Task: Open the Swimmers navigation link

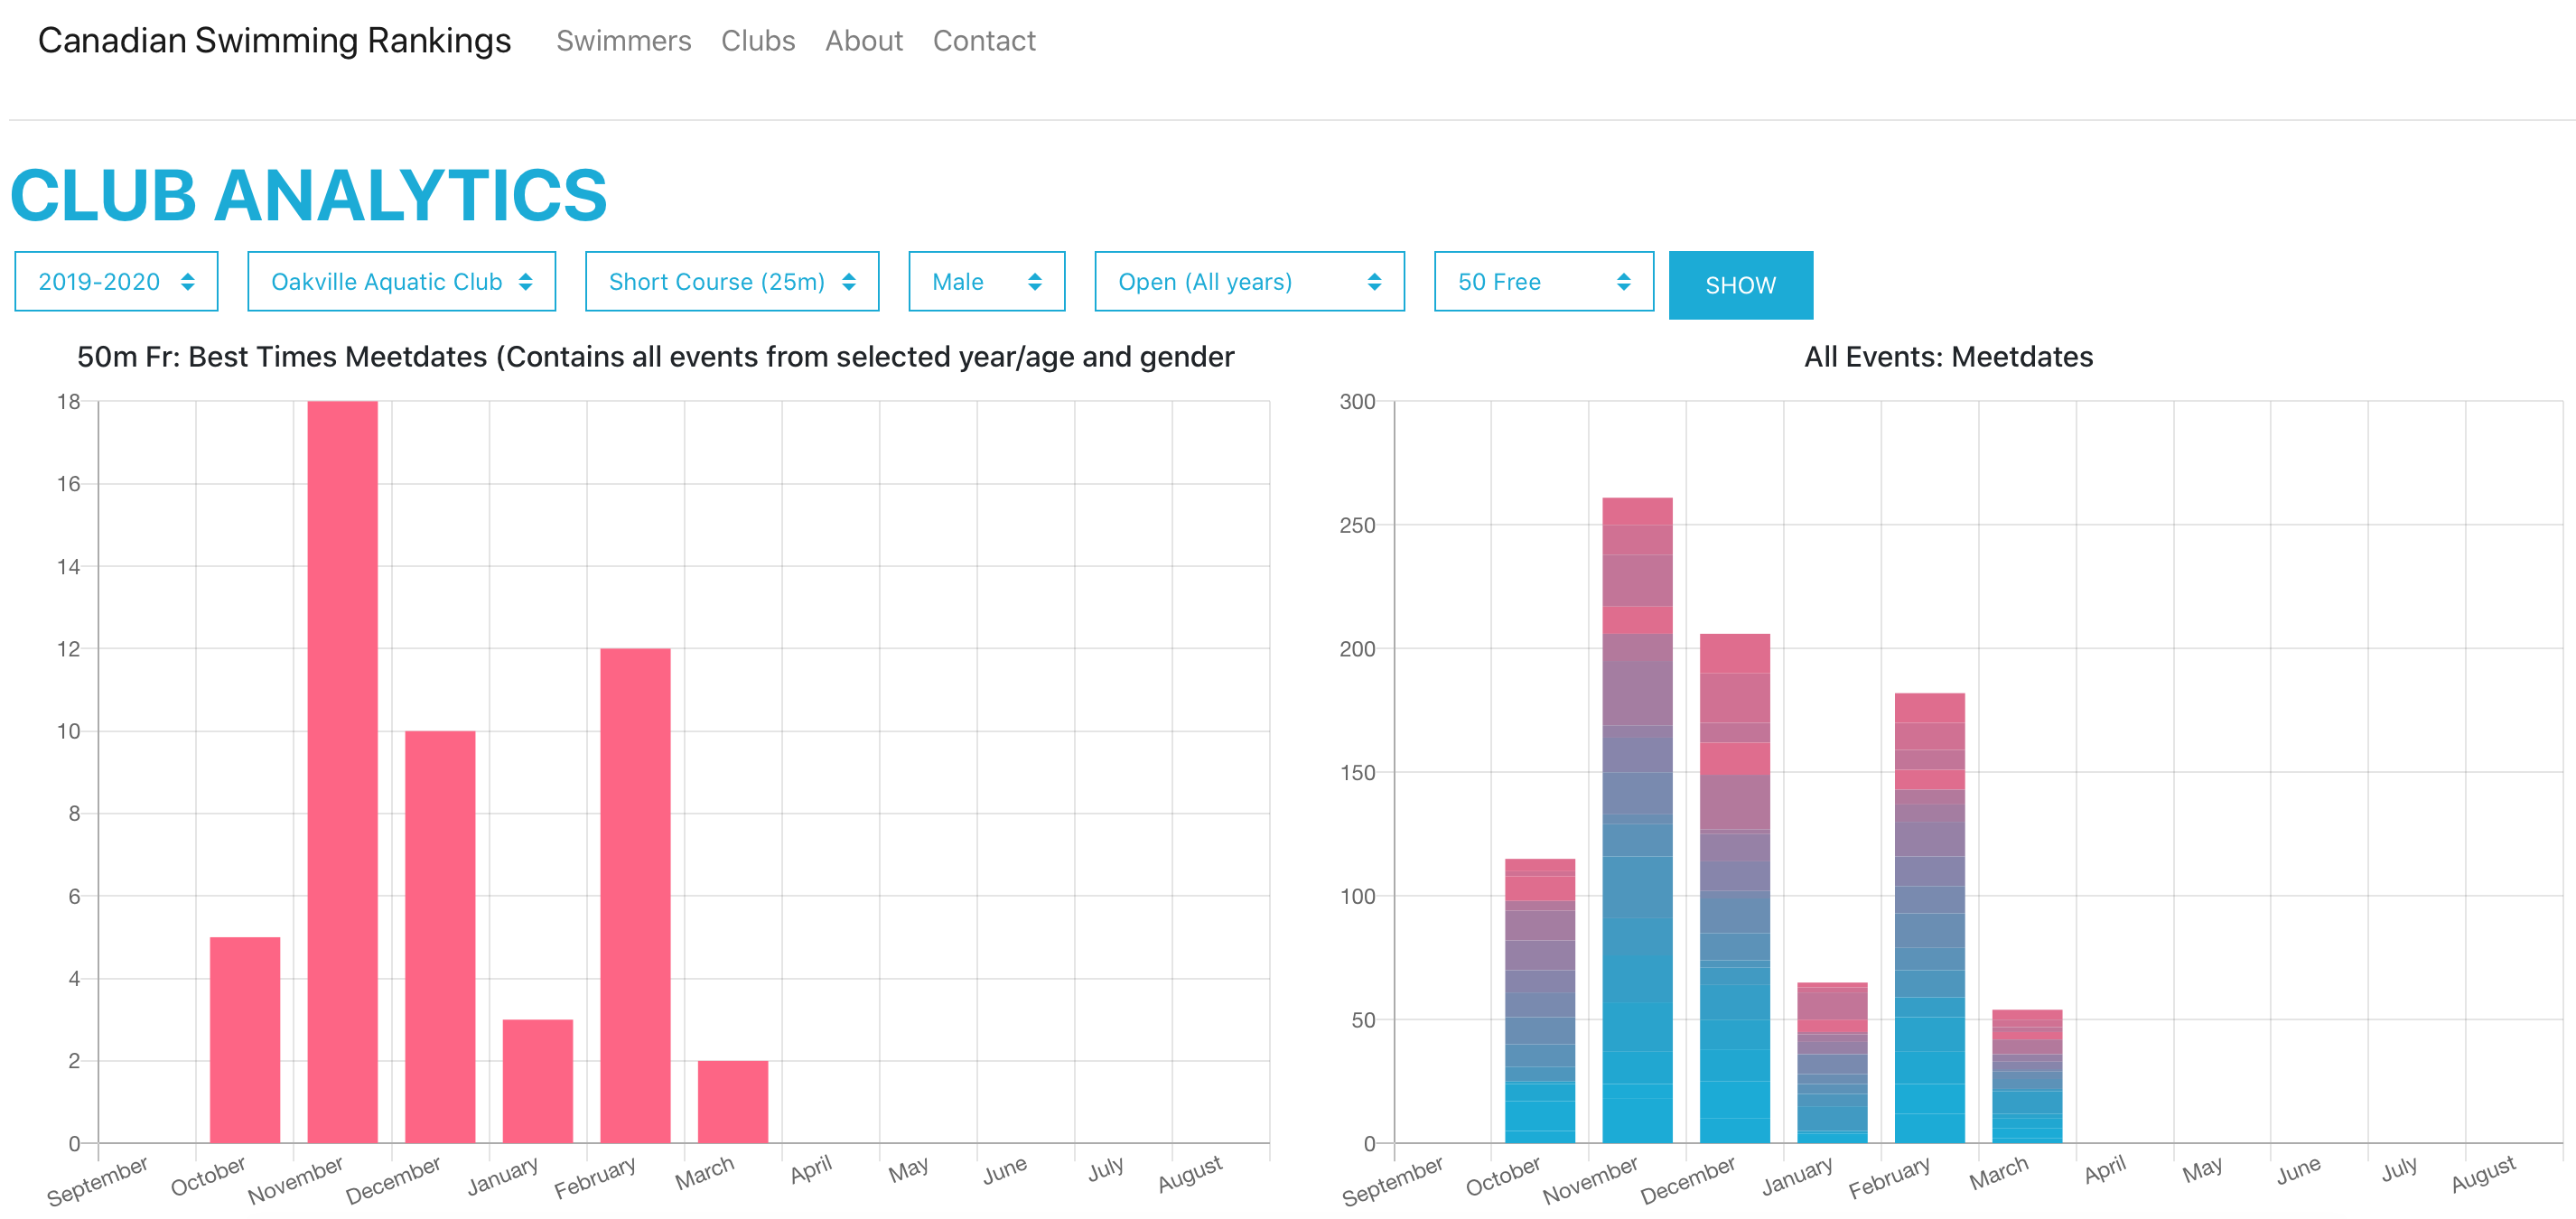Action: 623,41
